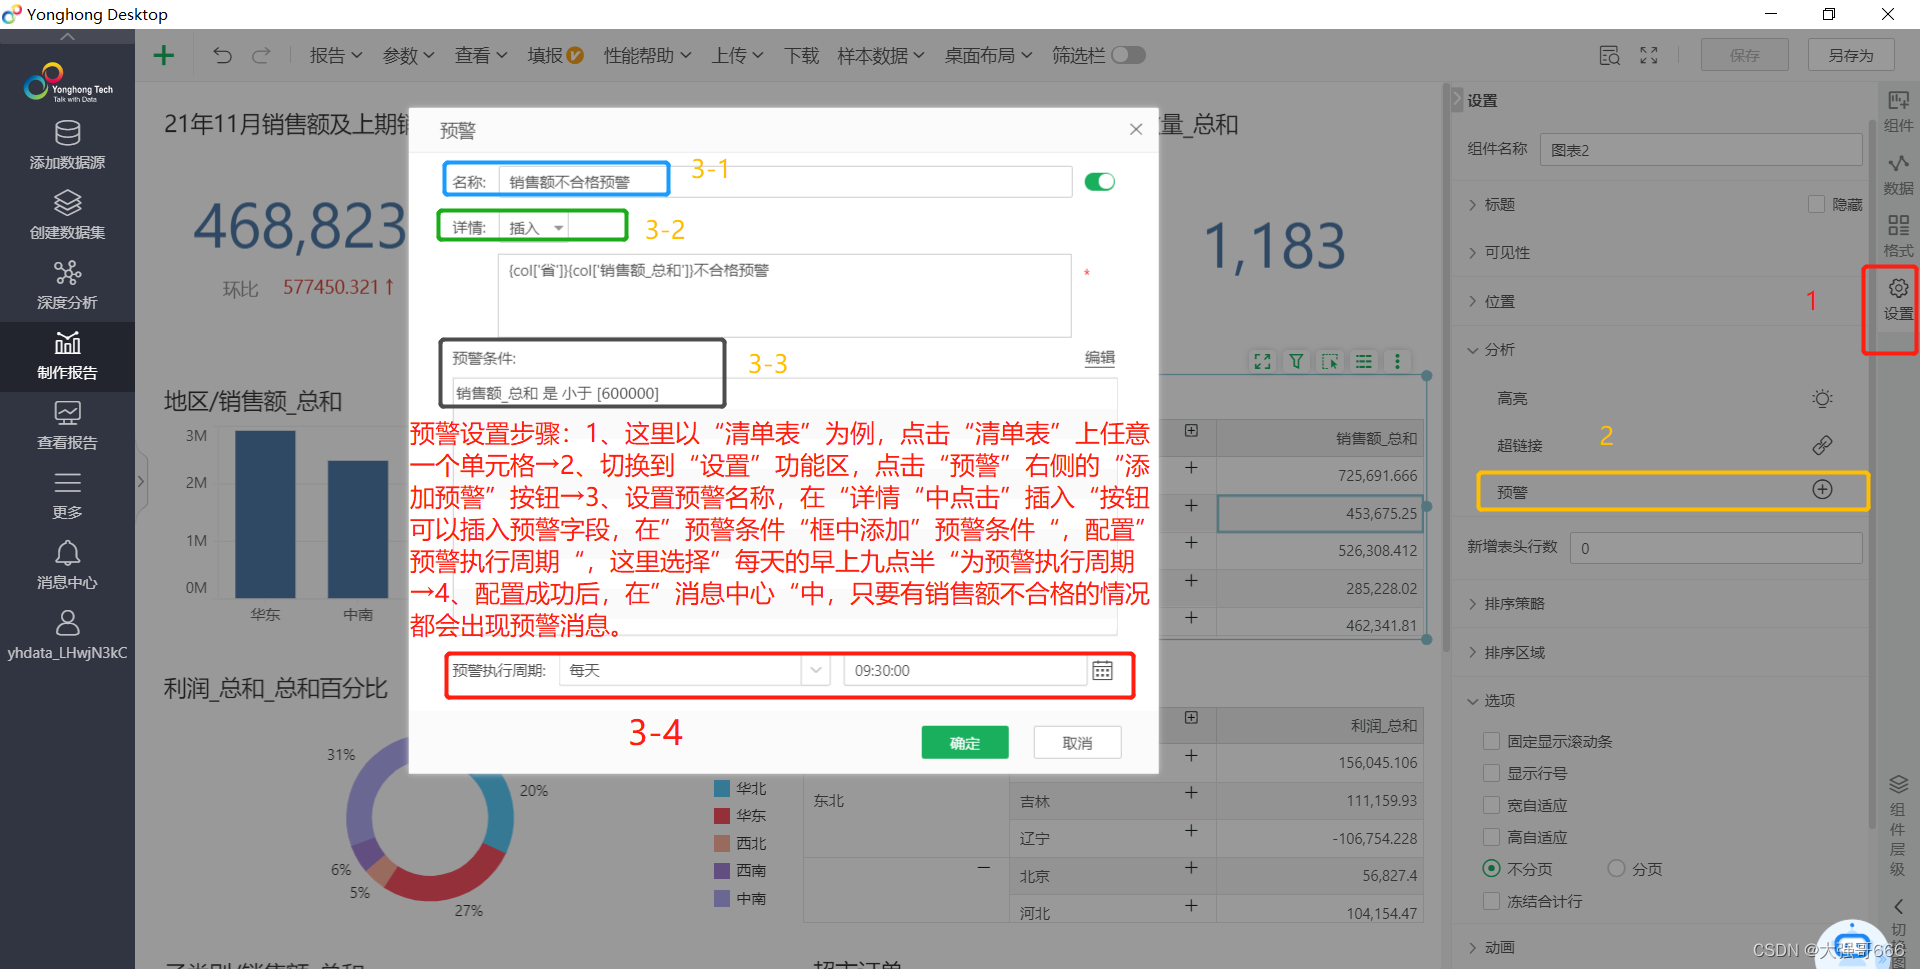The image size is (1920, 969).
Task: Redo the last action
Action: 261,55
